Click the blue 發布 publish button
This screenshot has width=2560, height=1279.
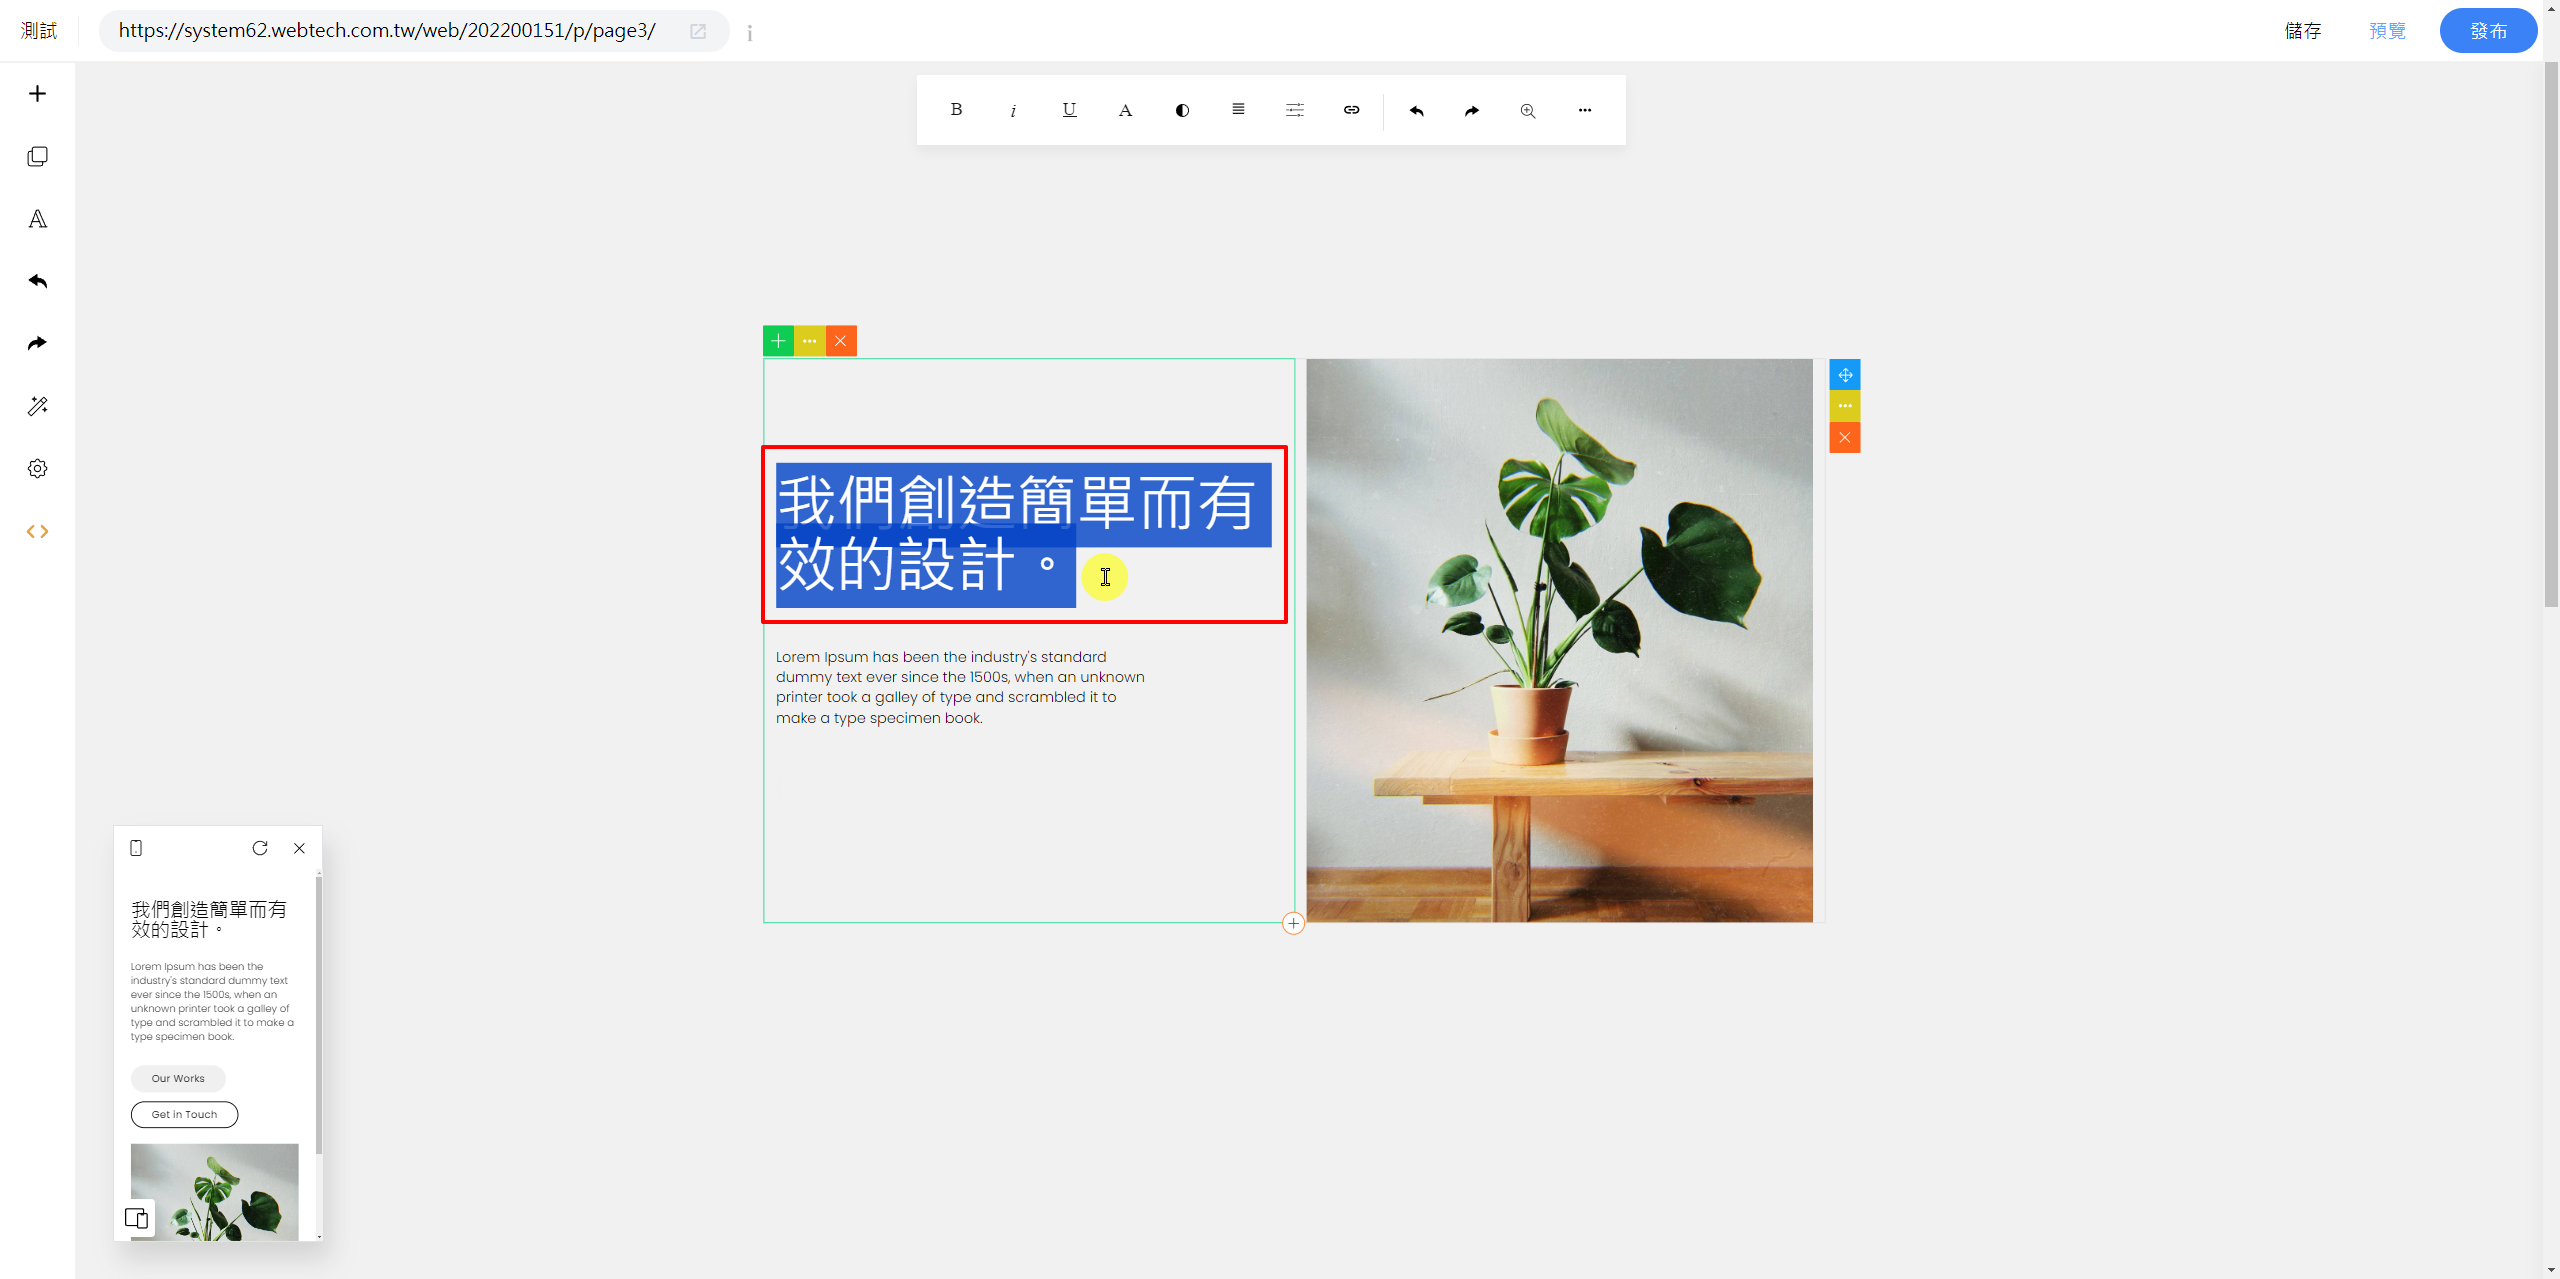[2487, 31]
